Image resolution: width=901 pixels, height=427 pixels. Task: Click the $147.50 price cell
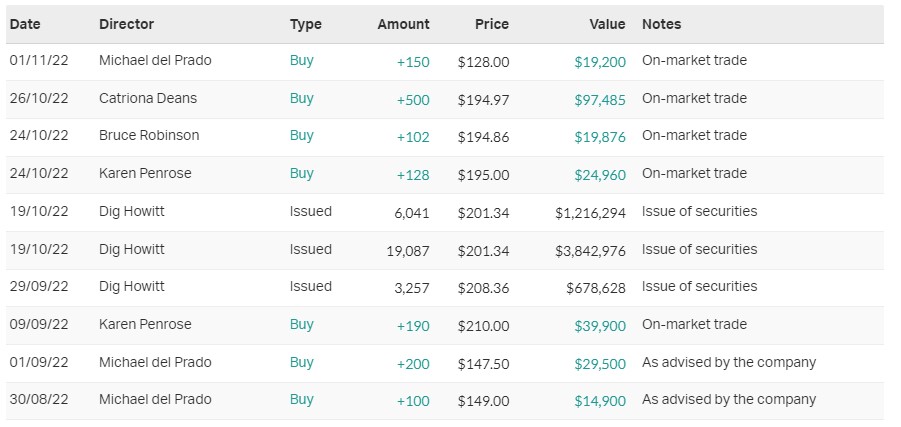[483, 363]
